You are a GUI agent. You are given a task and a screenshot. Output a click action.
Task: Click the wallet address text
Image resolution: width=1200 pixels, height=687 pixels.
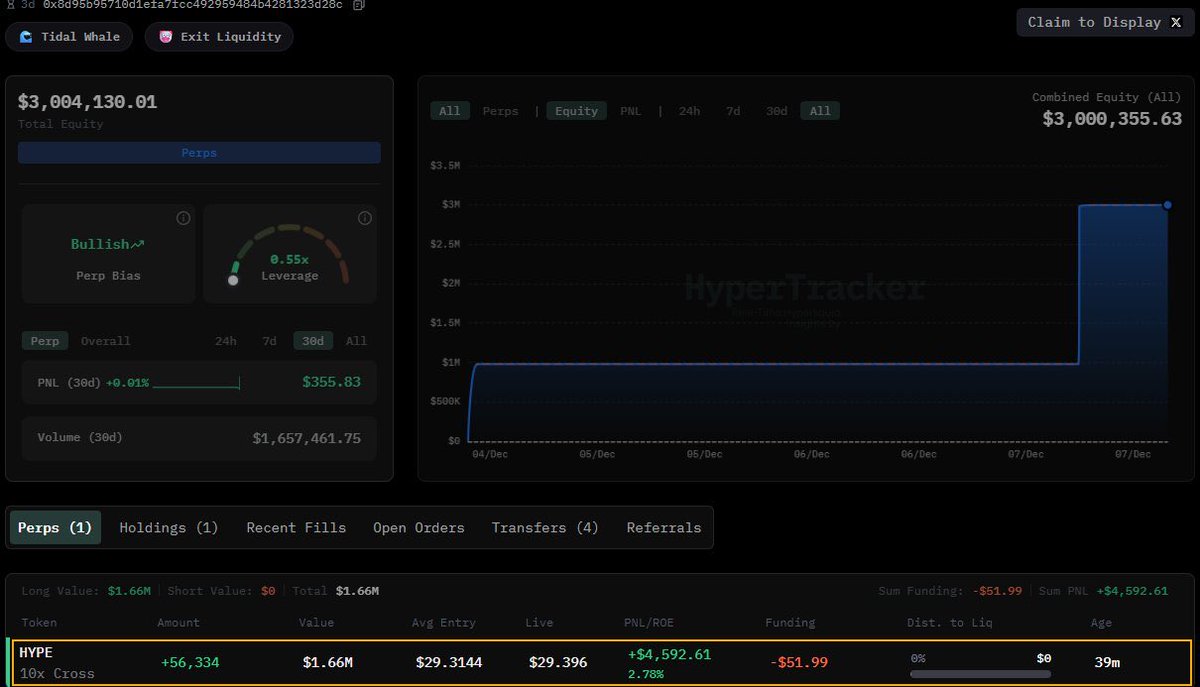point(193,5)
